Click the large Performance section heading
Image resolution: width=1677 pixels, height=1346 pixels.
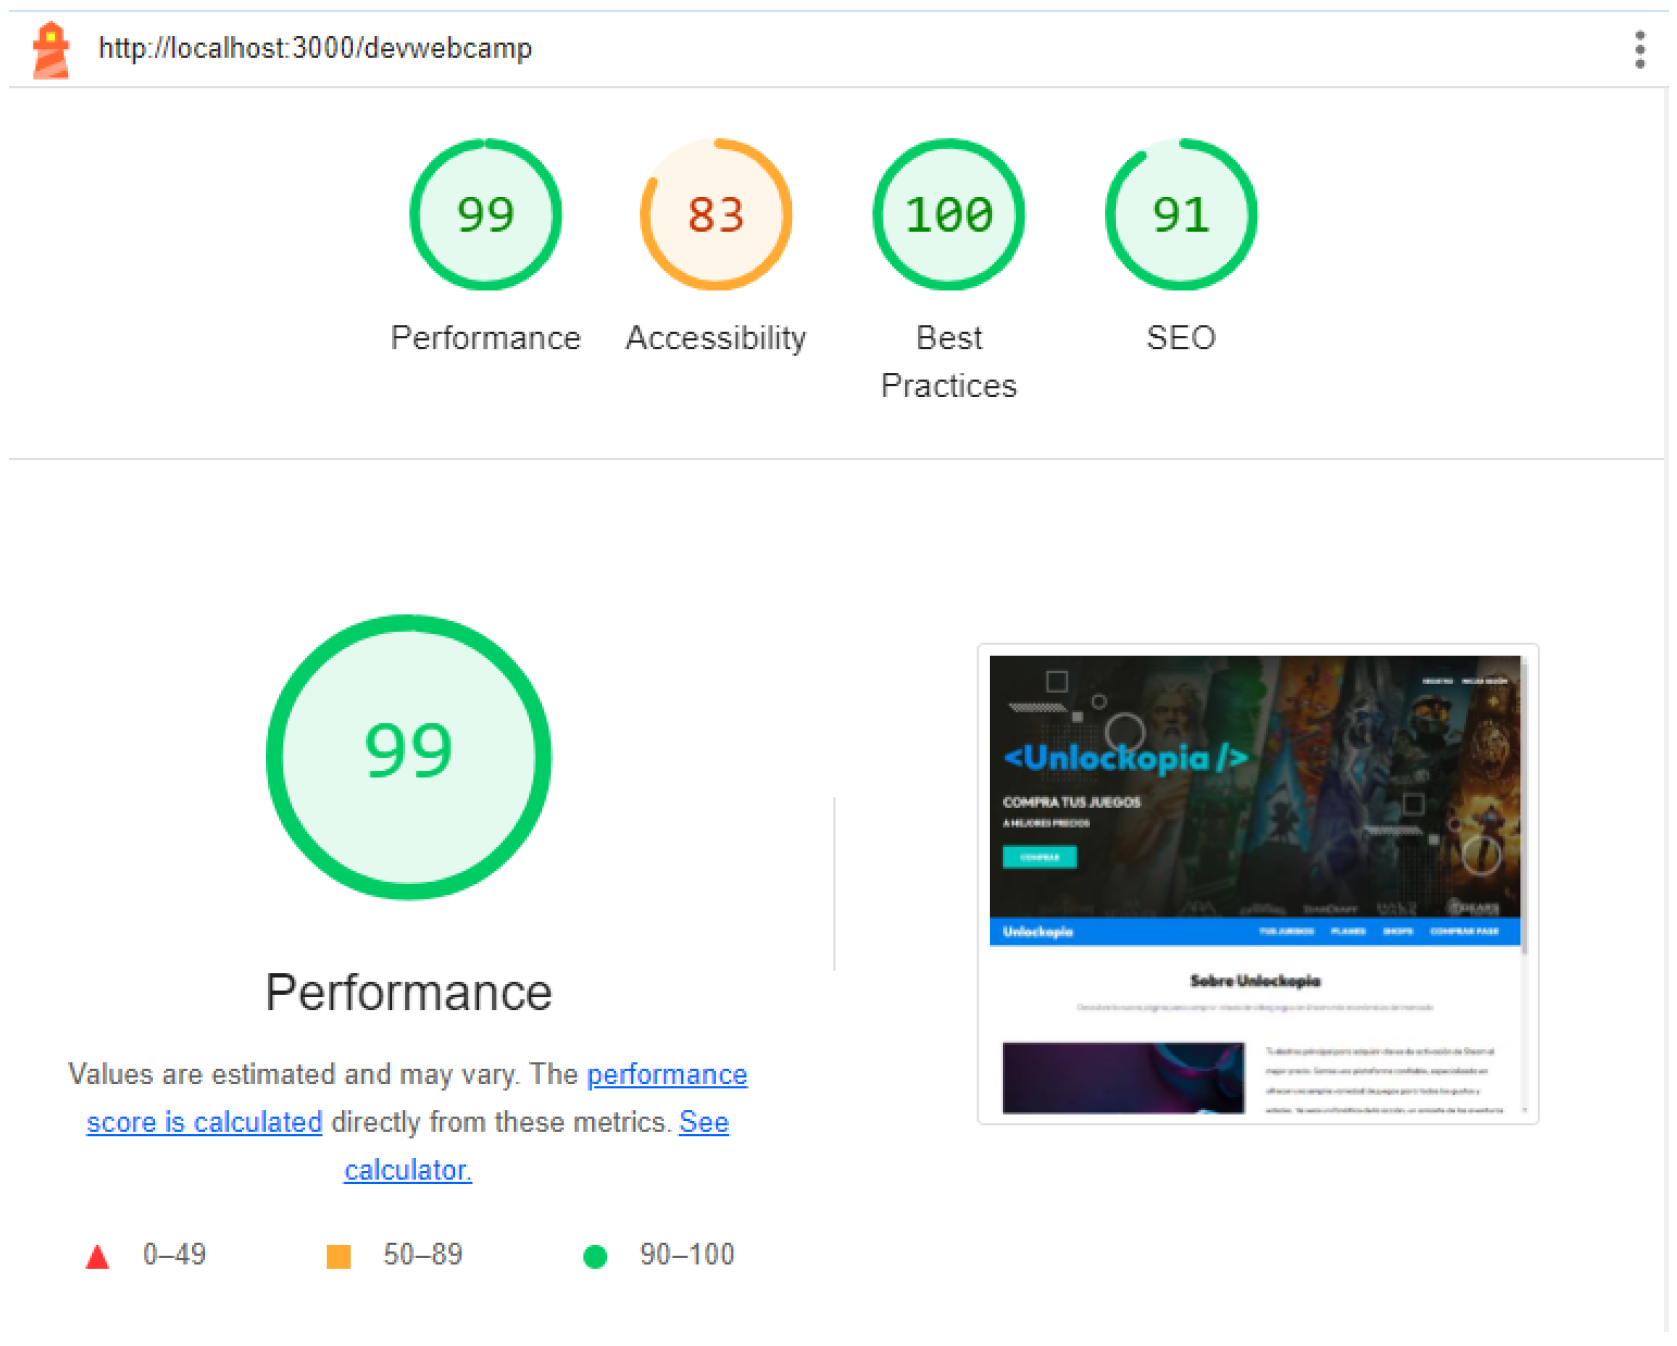coord(408,993)
